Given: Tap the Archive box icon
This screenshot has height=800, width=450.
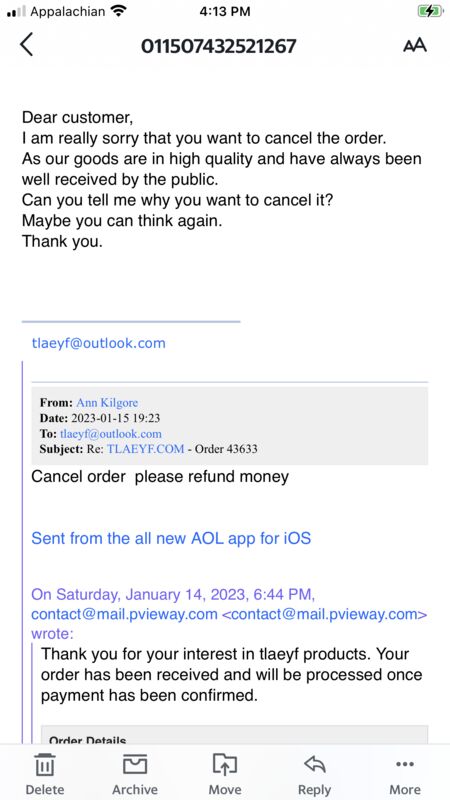Looking at the screenshot, I should click(x=135, y=764).
